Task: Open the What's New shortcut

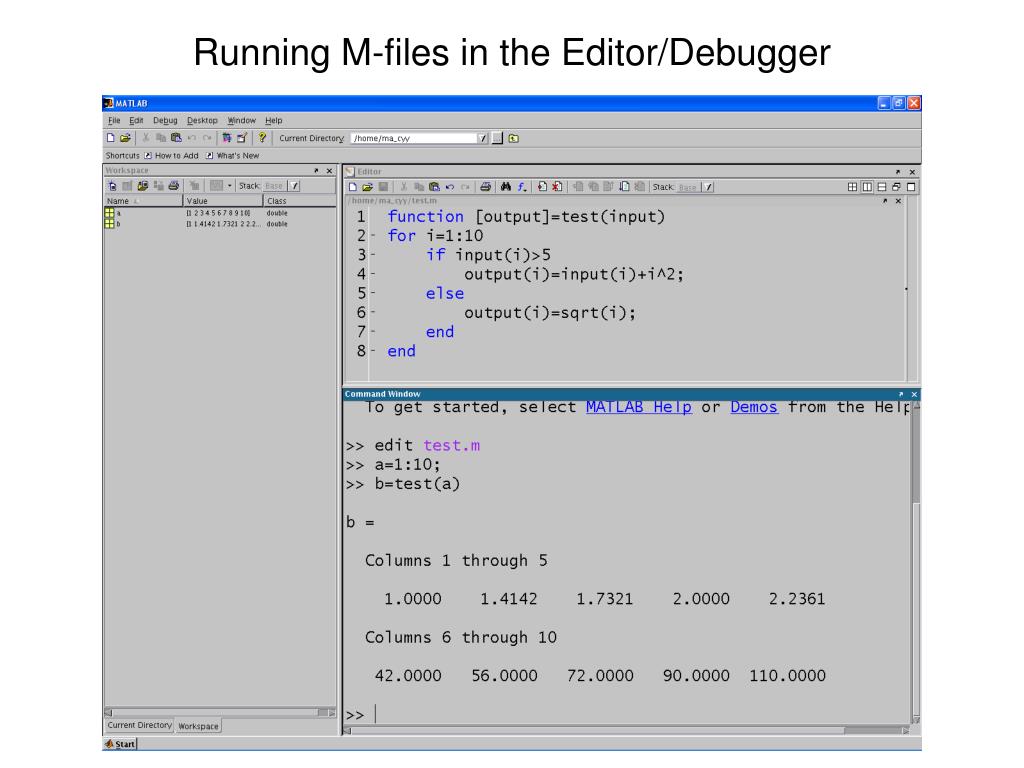Action: (x=232, y=156)
